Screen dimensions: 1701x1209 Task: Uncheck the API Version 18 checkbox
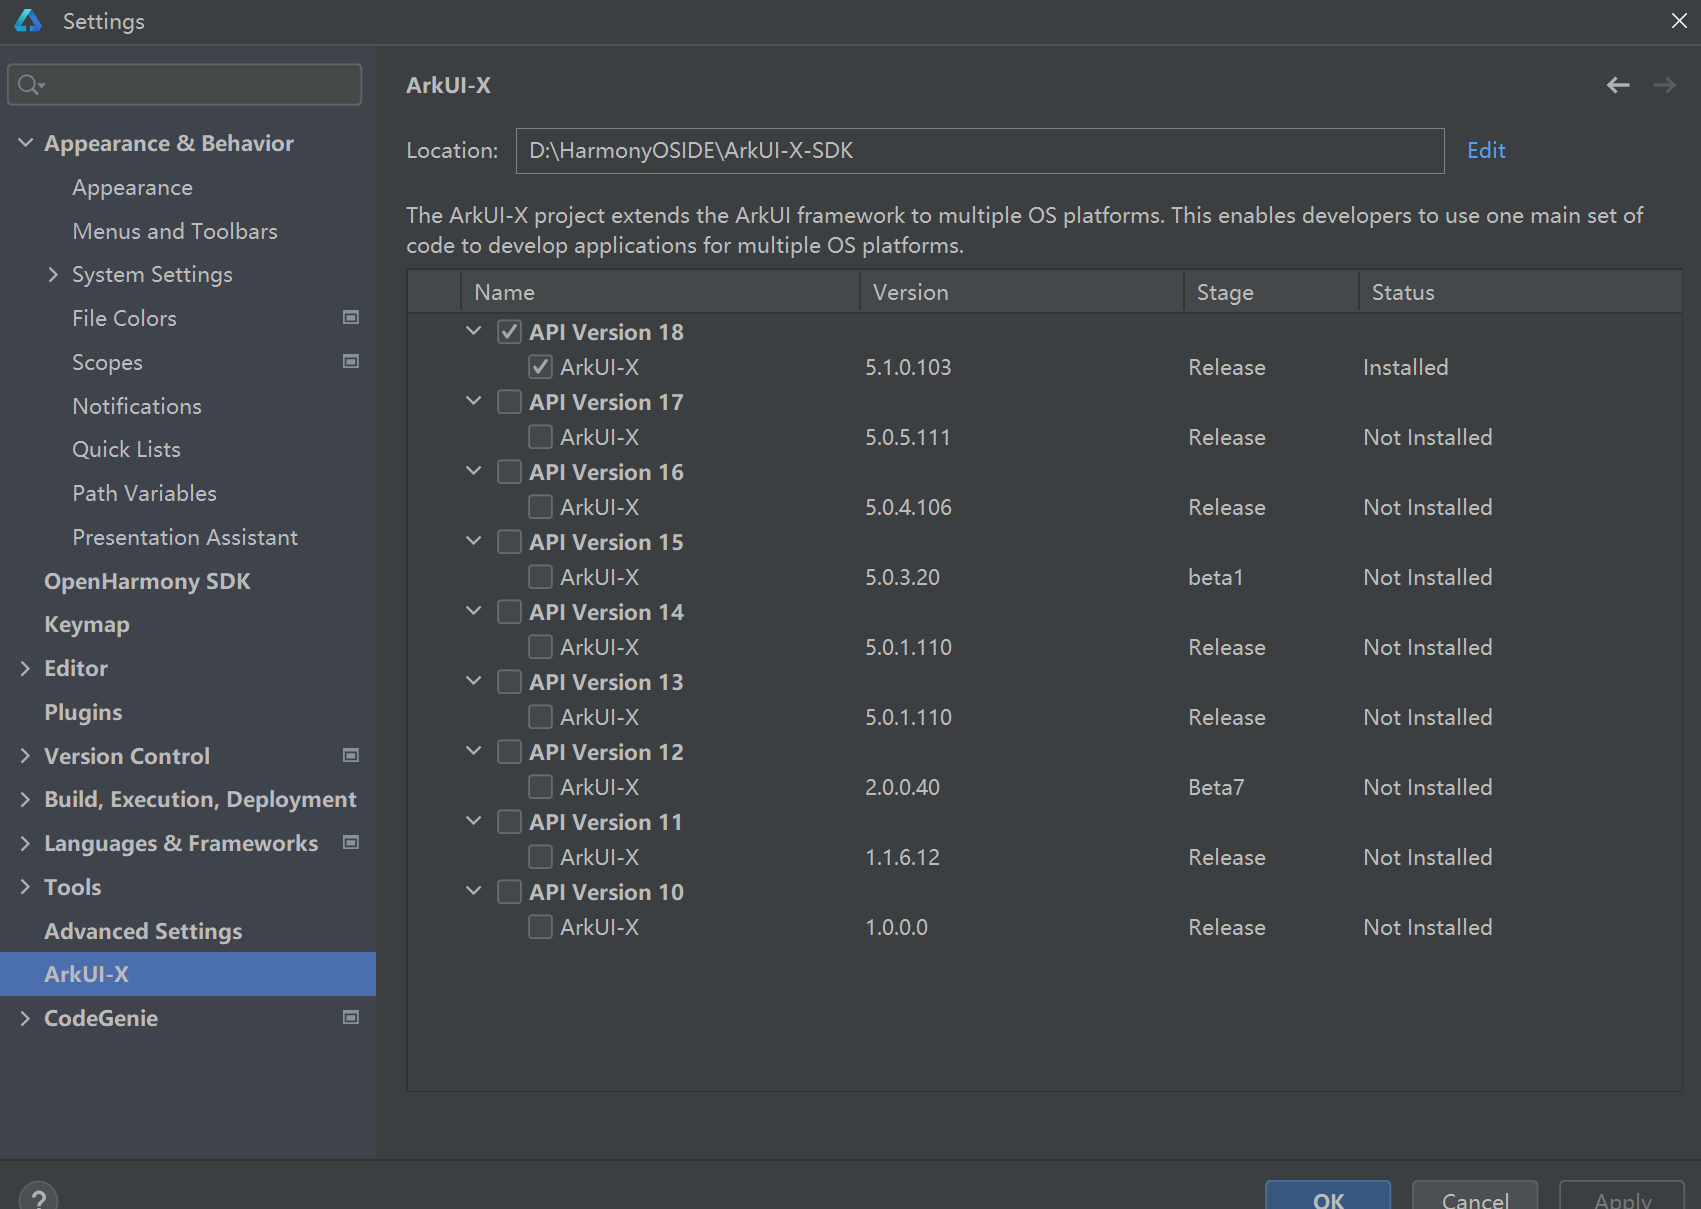(x=509, y=332)
